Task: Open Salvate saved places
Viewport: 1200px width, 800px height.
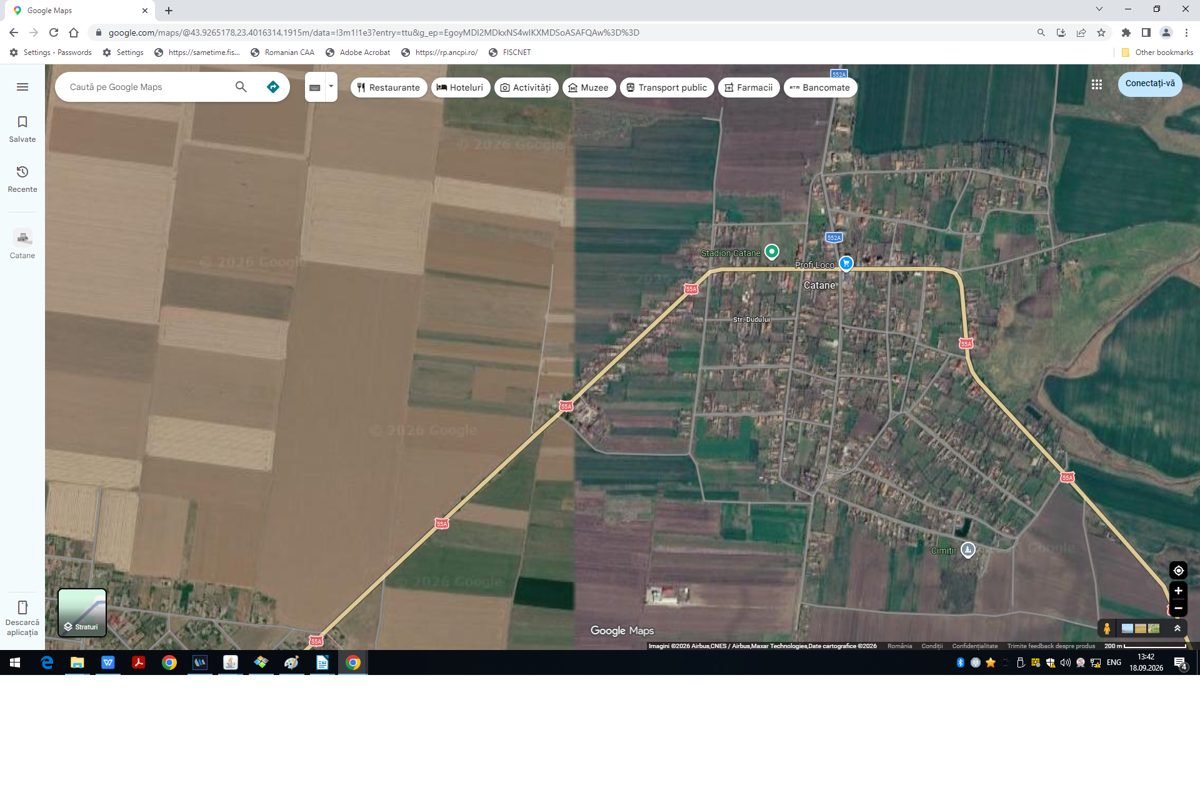Action: [x=22, y=129]
